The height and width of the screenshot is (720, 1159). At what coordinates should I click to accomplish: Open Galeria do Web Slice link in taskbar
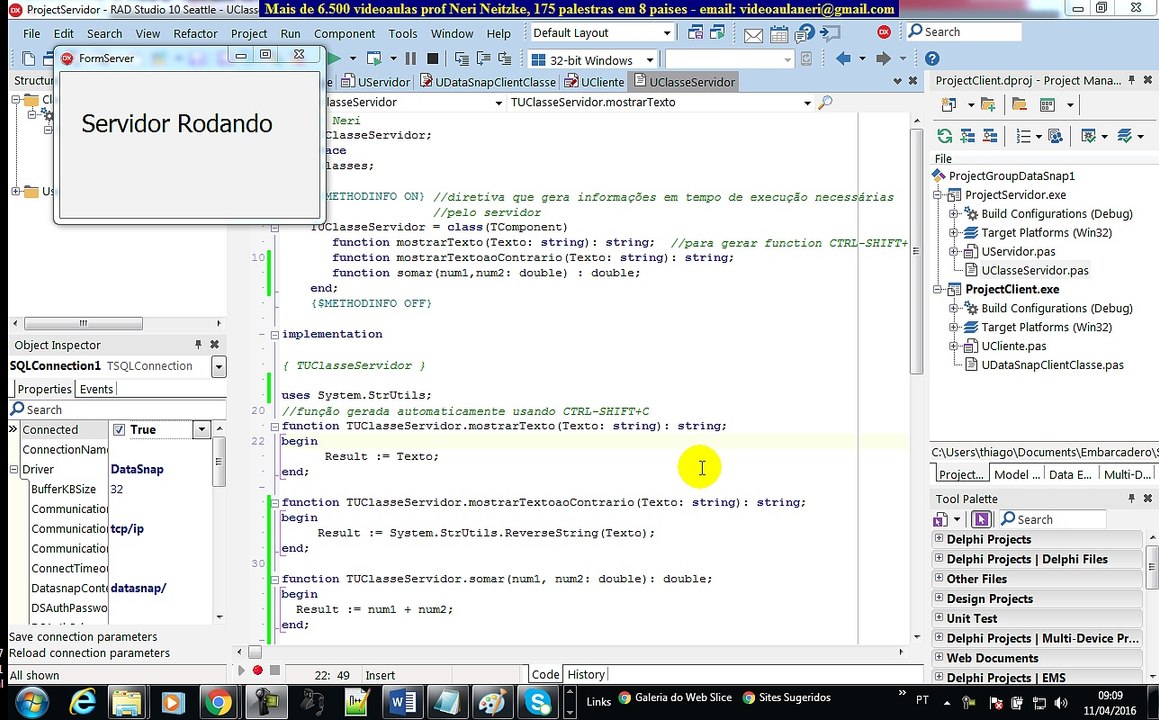676,697
